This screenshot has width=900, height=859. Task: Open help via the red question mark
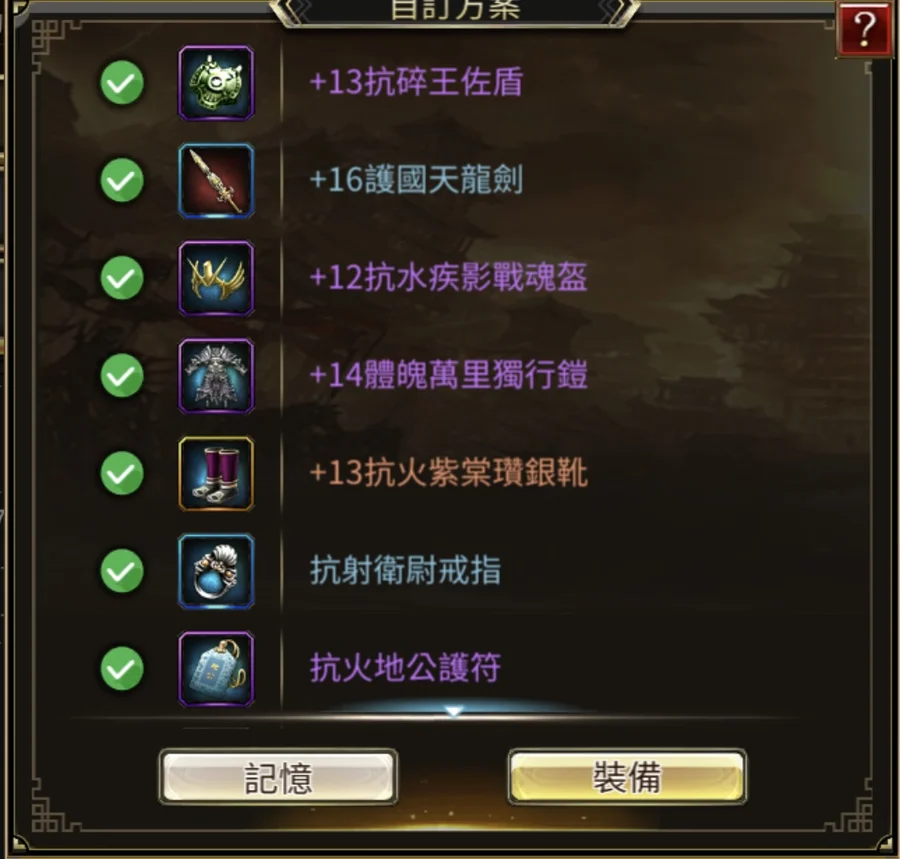tap(864, 29)
